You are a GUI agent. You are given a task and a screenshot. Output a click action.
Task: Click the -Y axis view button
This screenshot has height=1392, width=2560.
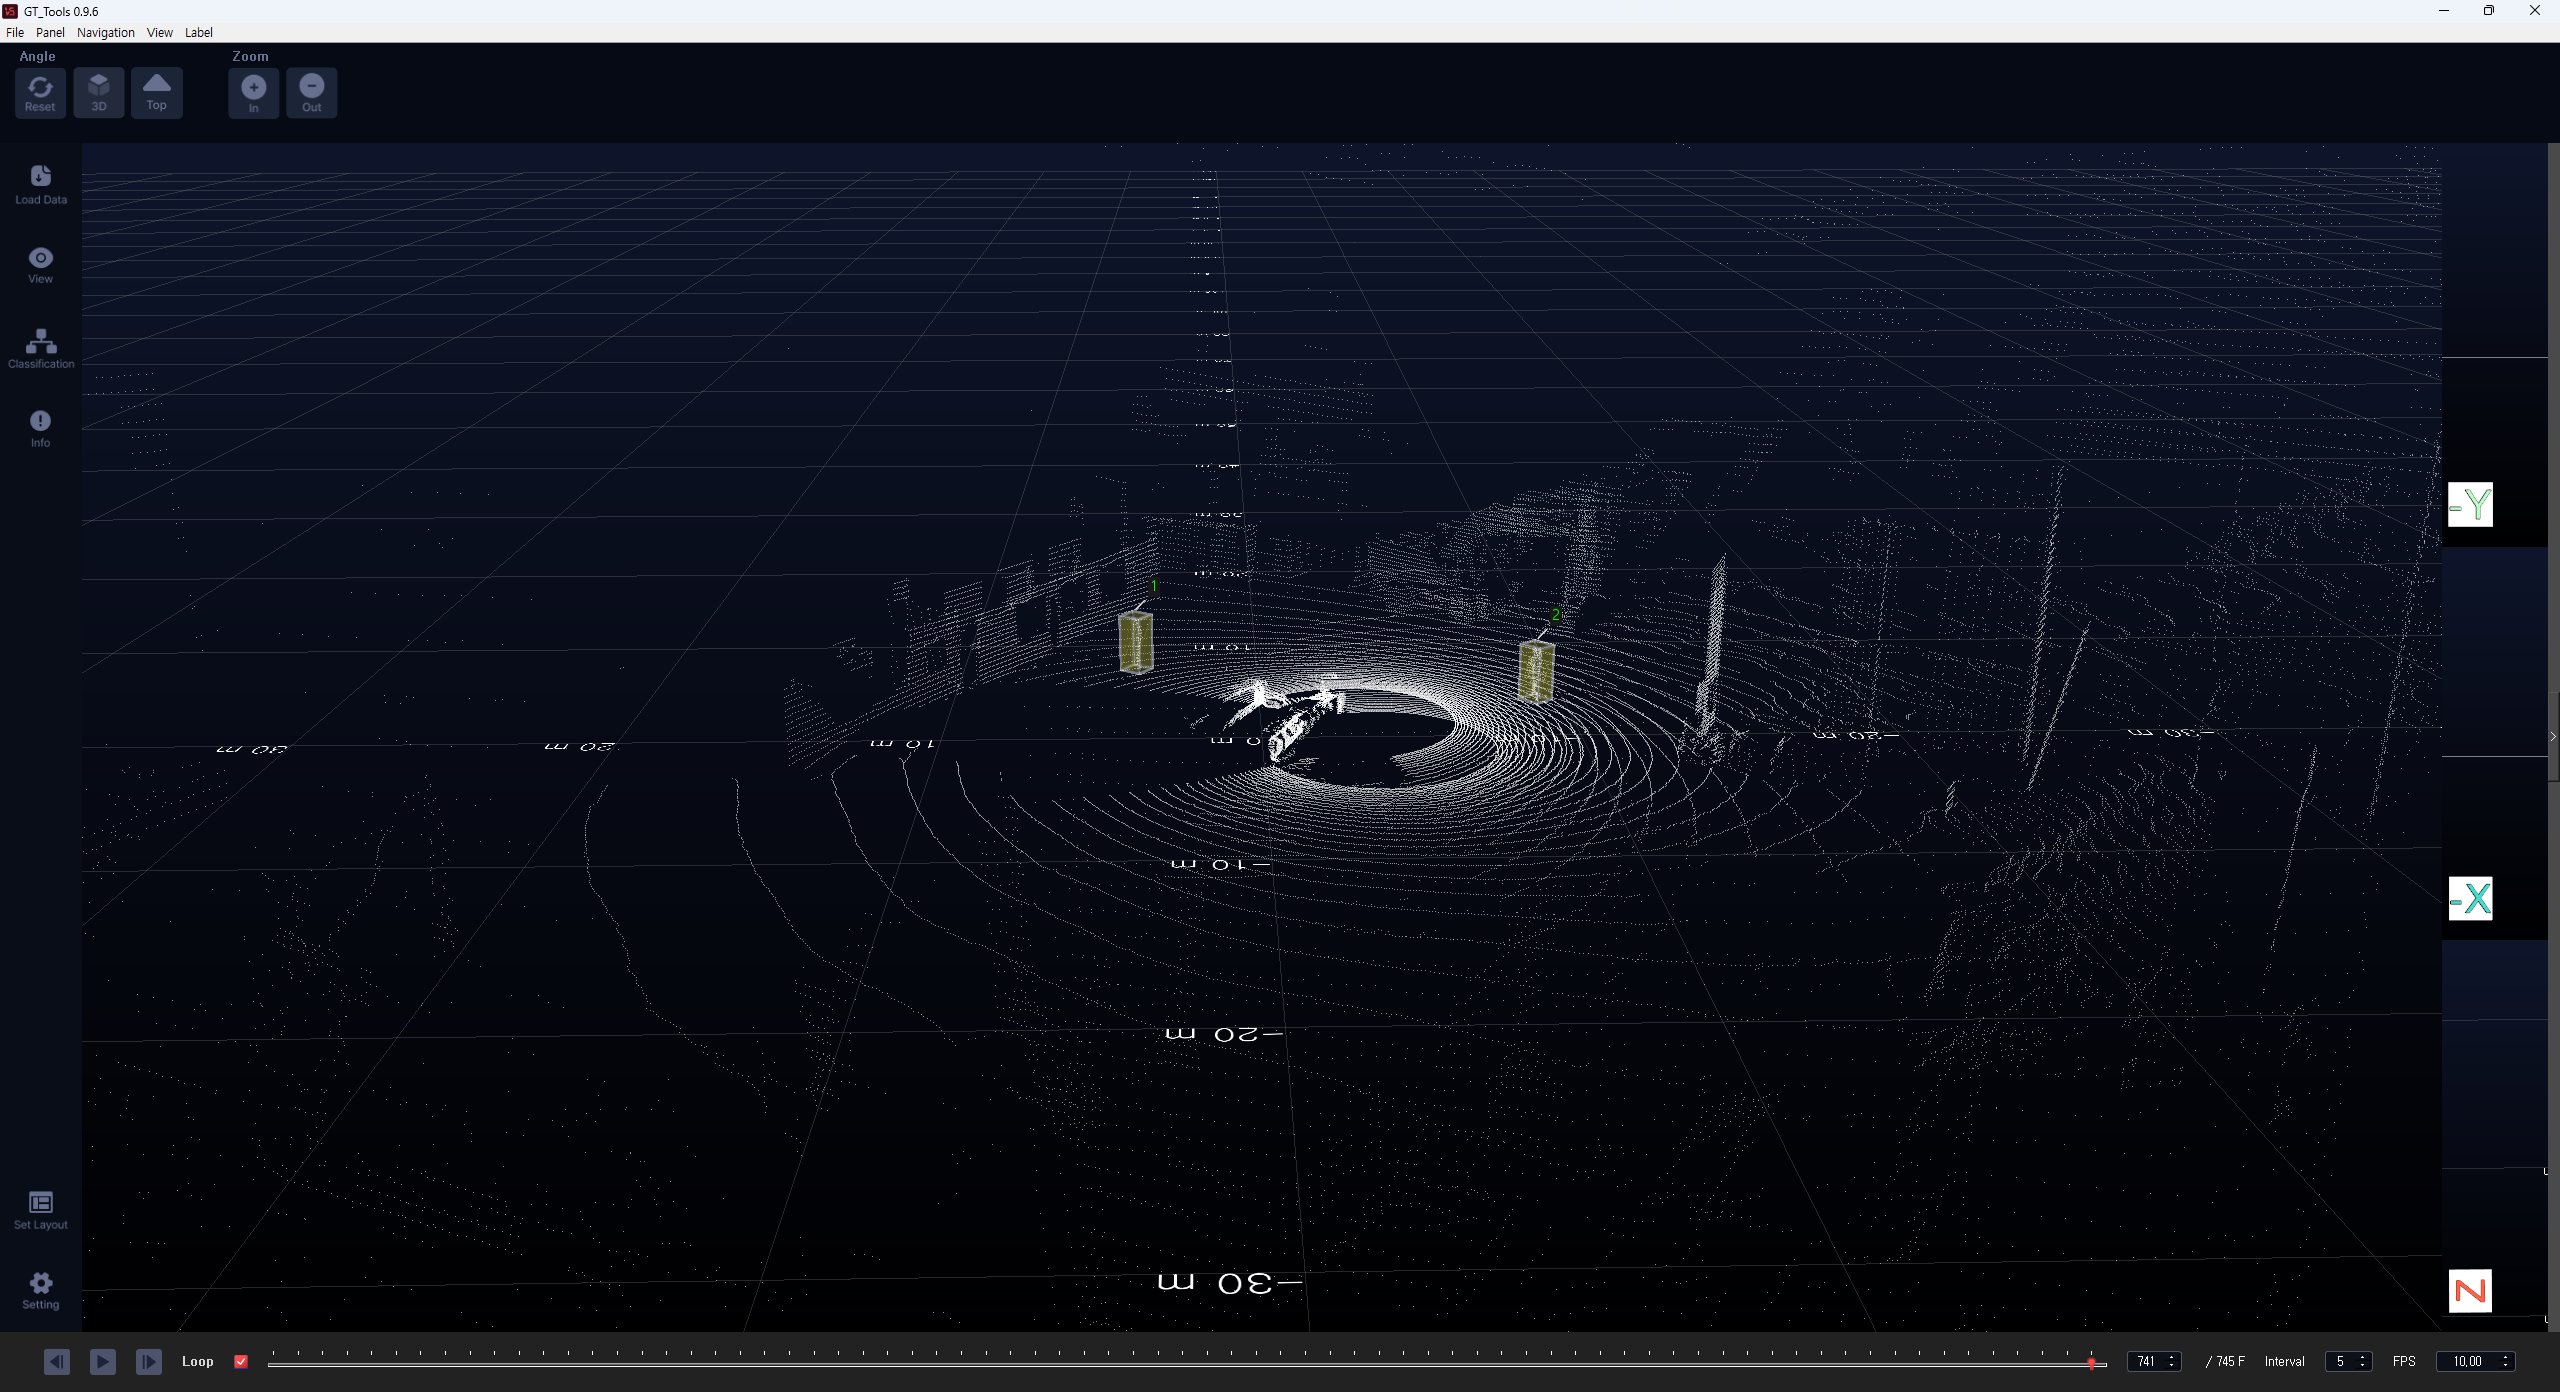coord(2471,504)
